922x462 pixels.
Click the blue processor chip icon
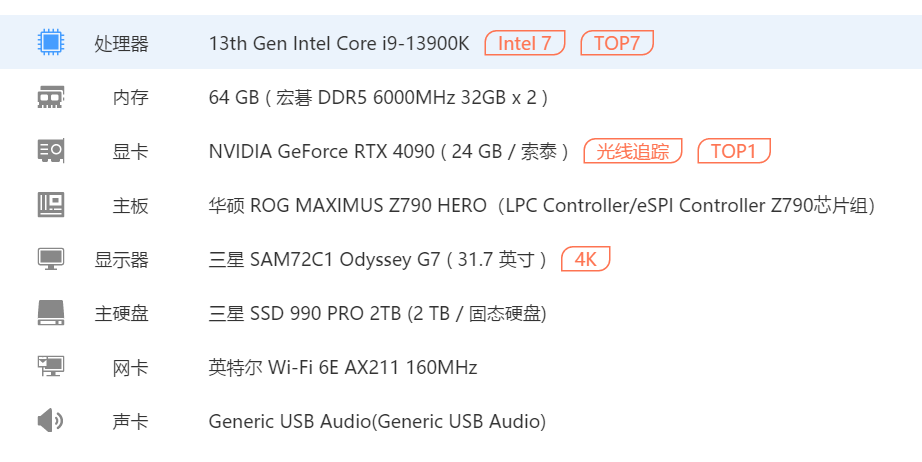(x=51, y=42)
